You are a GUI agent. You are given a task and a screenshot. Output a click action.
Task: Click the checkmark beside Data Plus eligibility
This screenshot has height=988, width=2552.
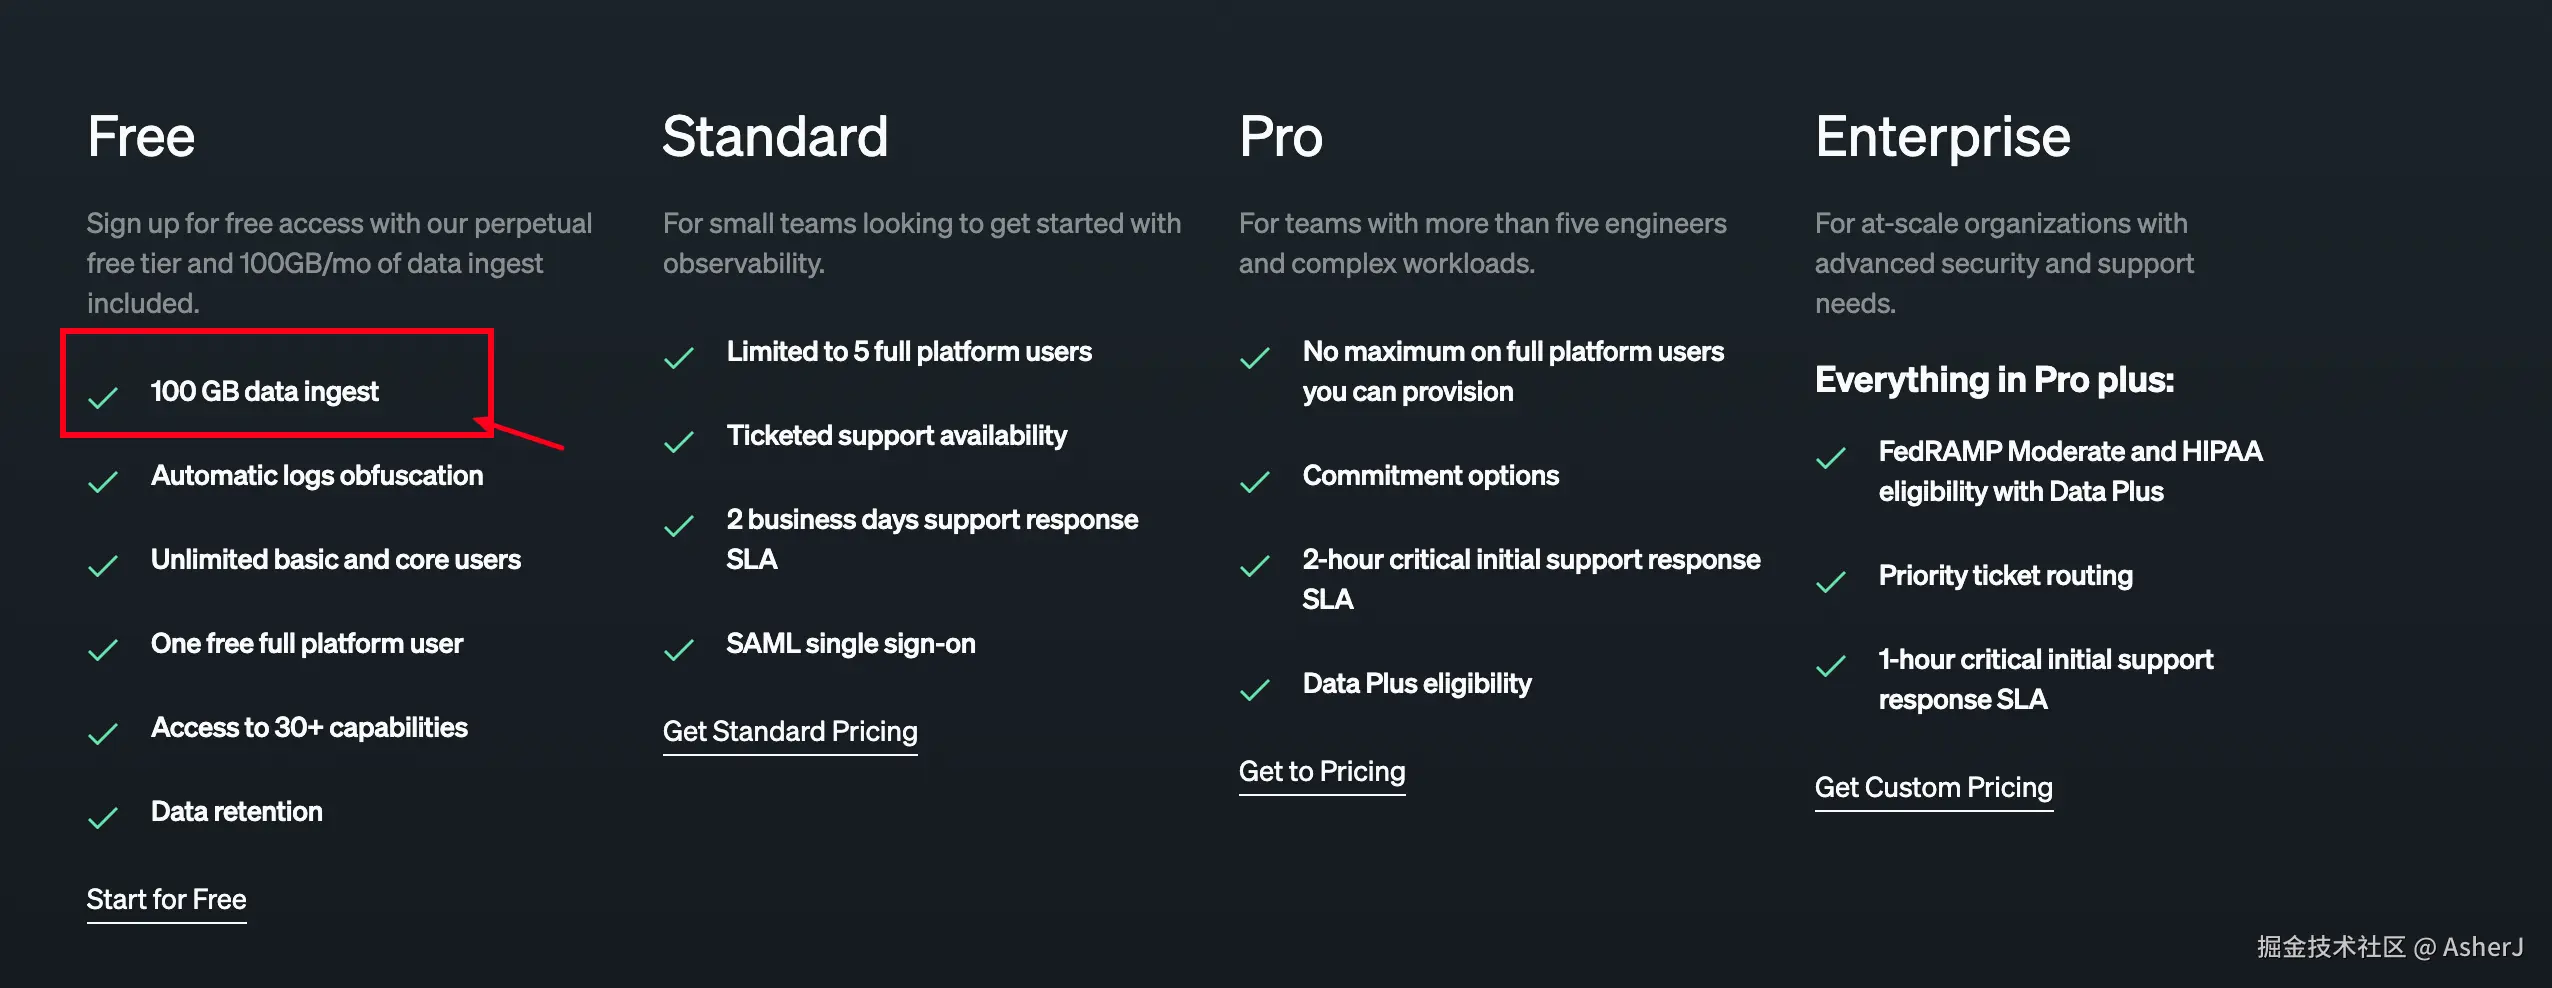(1255, 690)
